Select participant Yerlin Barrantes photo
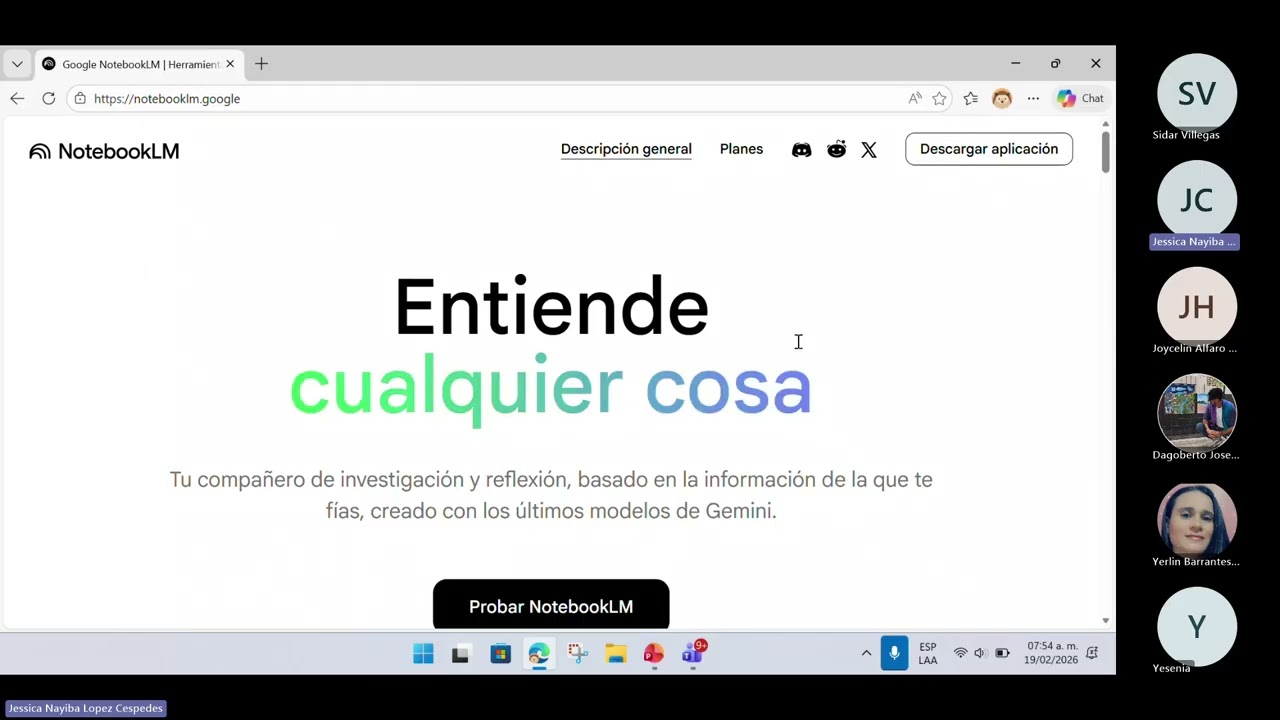The height and width of the screenshot is (720, 1280). tap(1197, 521)
